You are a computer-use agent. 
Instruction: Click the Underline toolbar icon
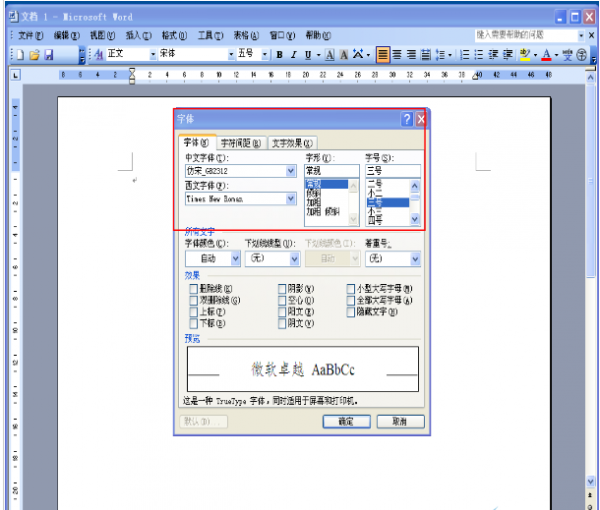(x=307, y=54)
